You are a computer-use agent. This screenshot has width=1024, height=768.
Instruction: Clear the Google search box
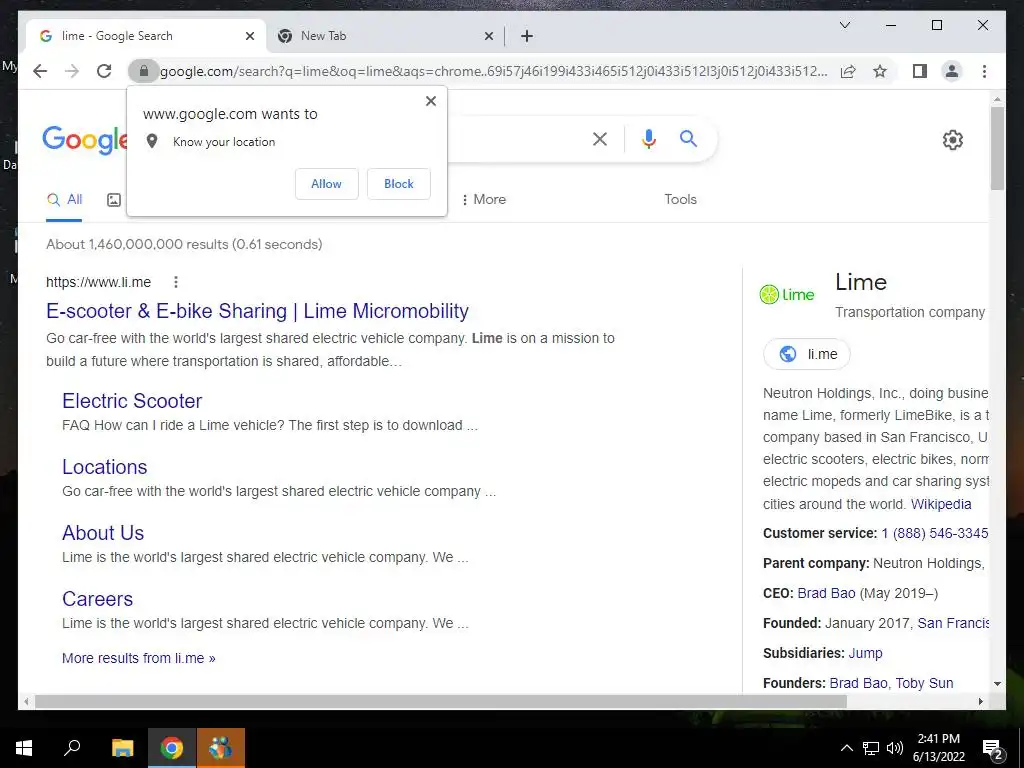point(600,138)
